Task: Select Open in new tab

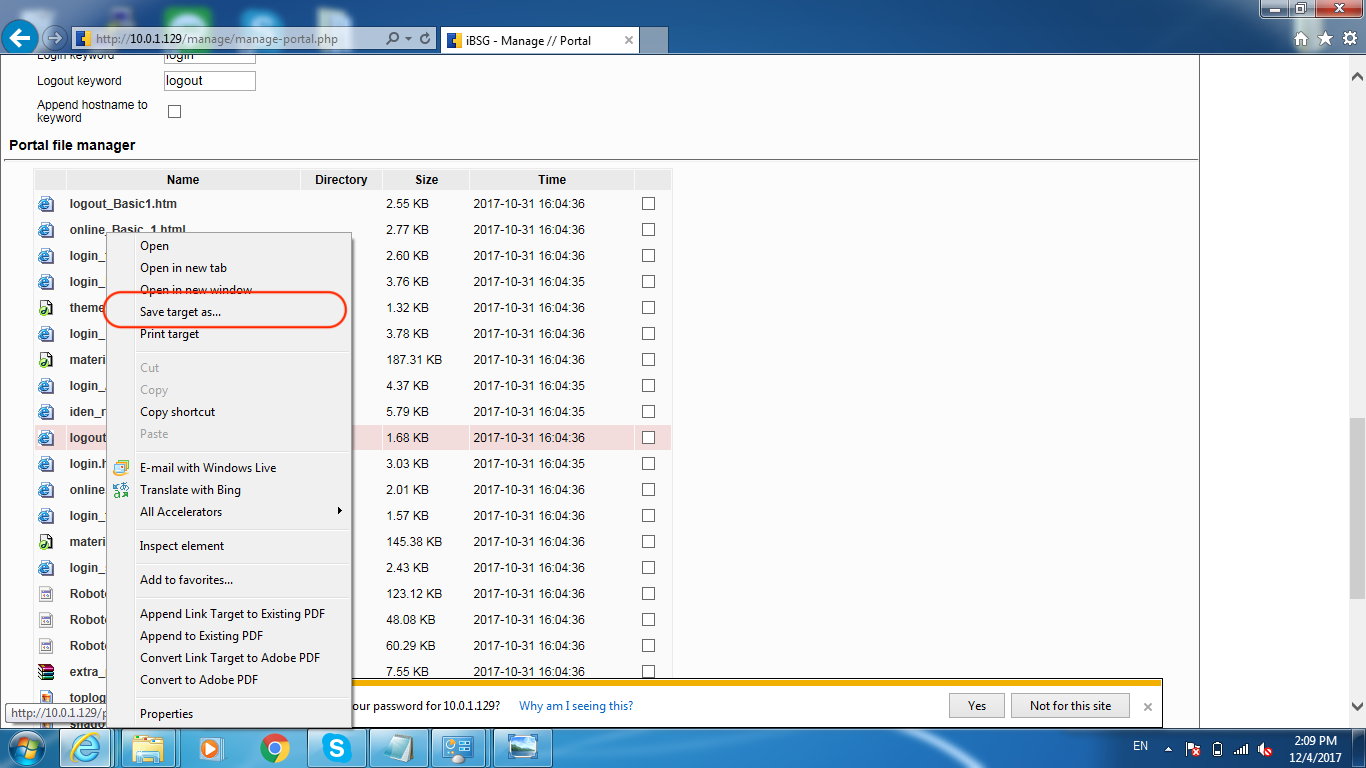Action: point(183,268)
